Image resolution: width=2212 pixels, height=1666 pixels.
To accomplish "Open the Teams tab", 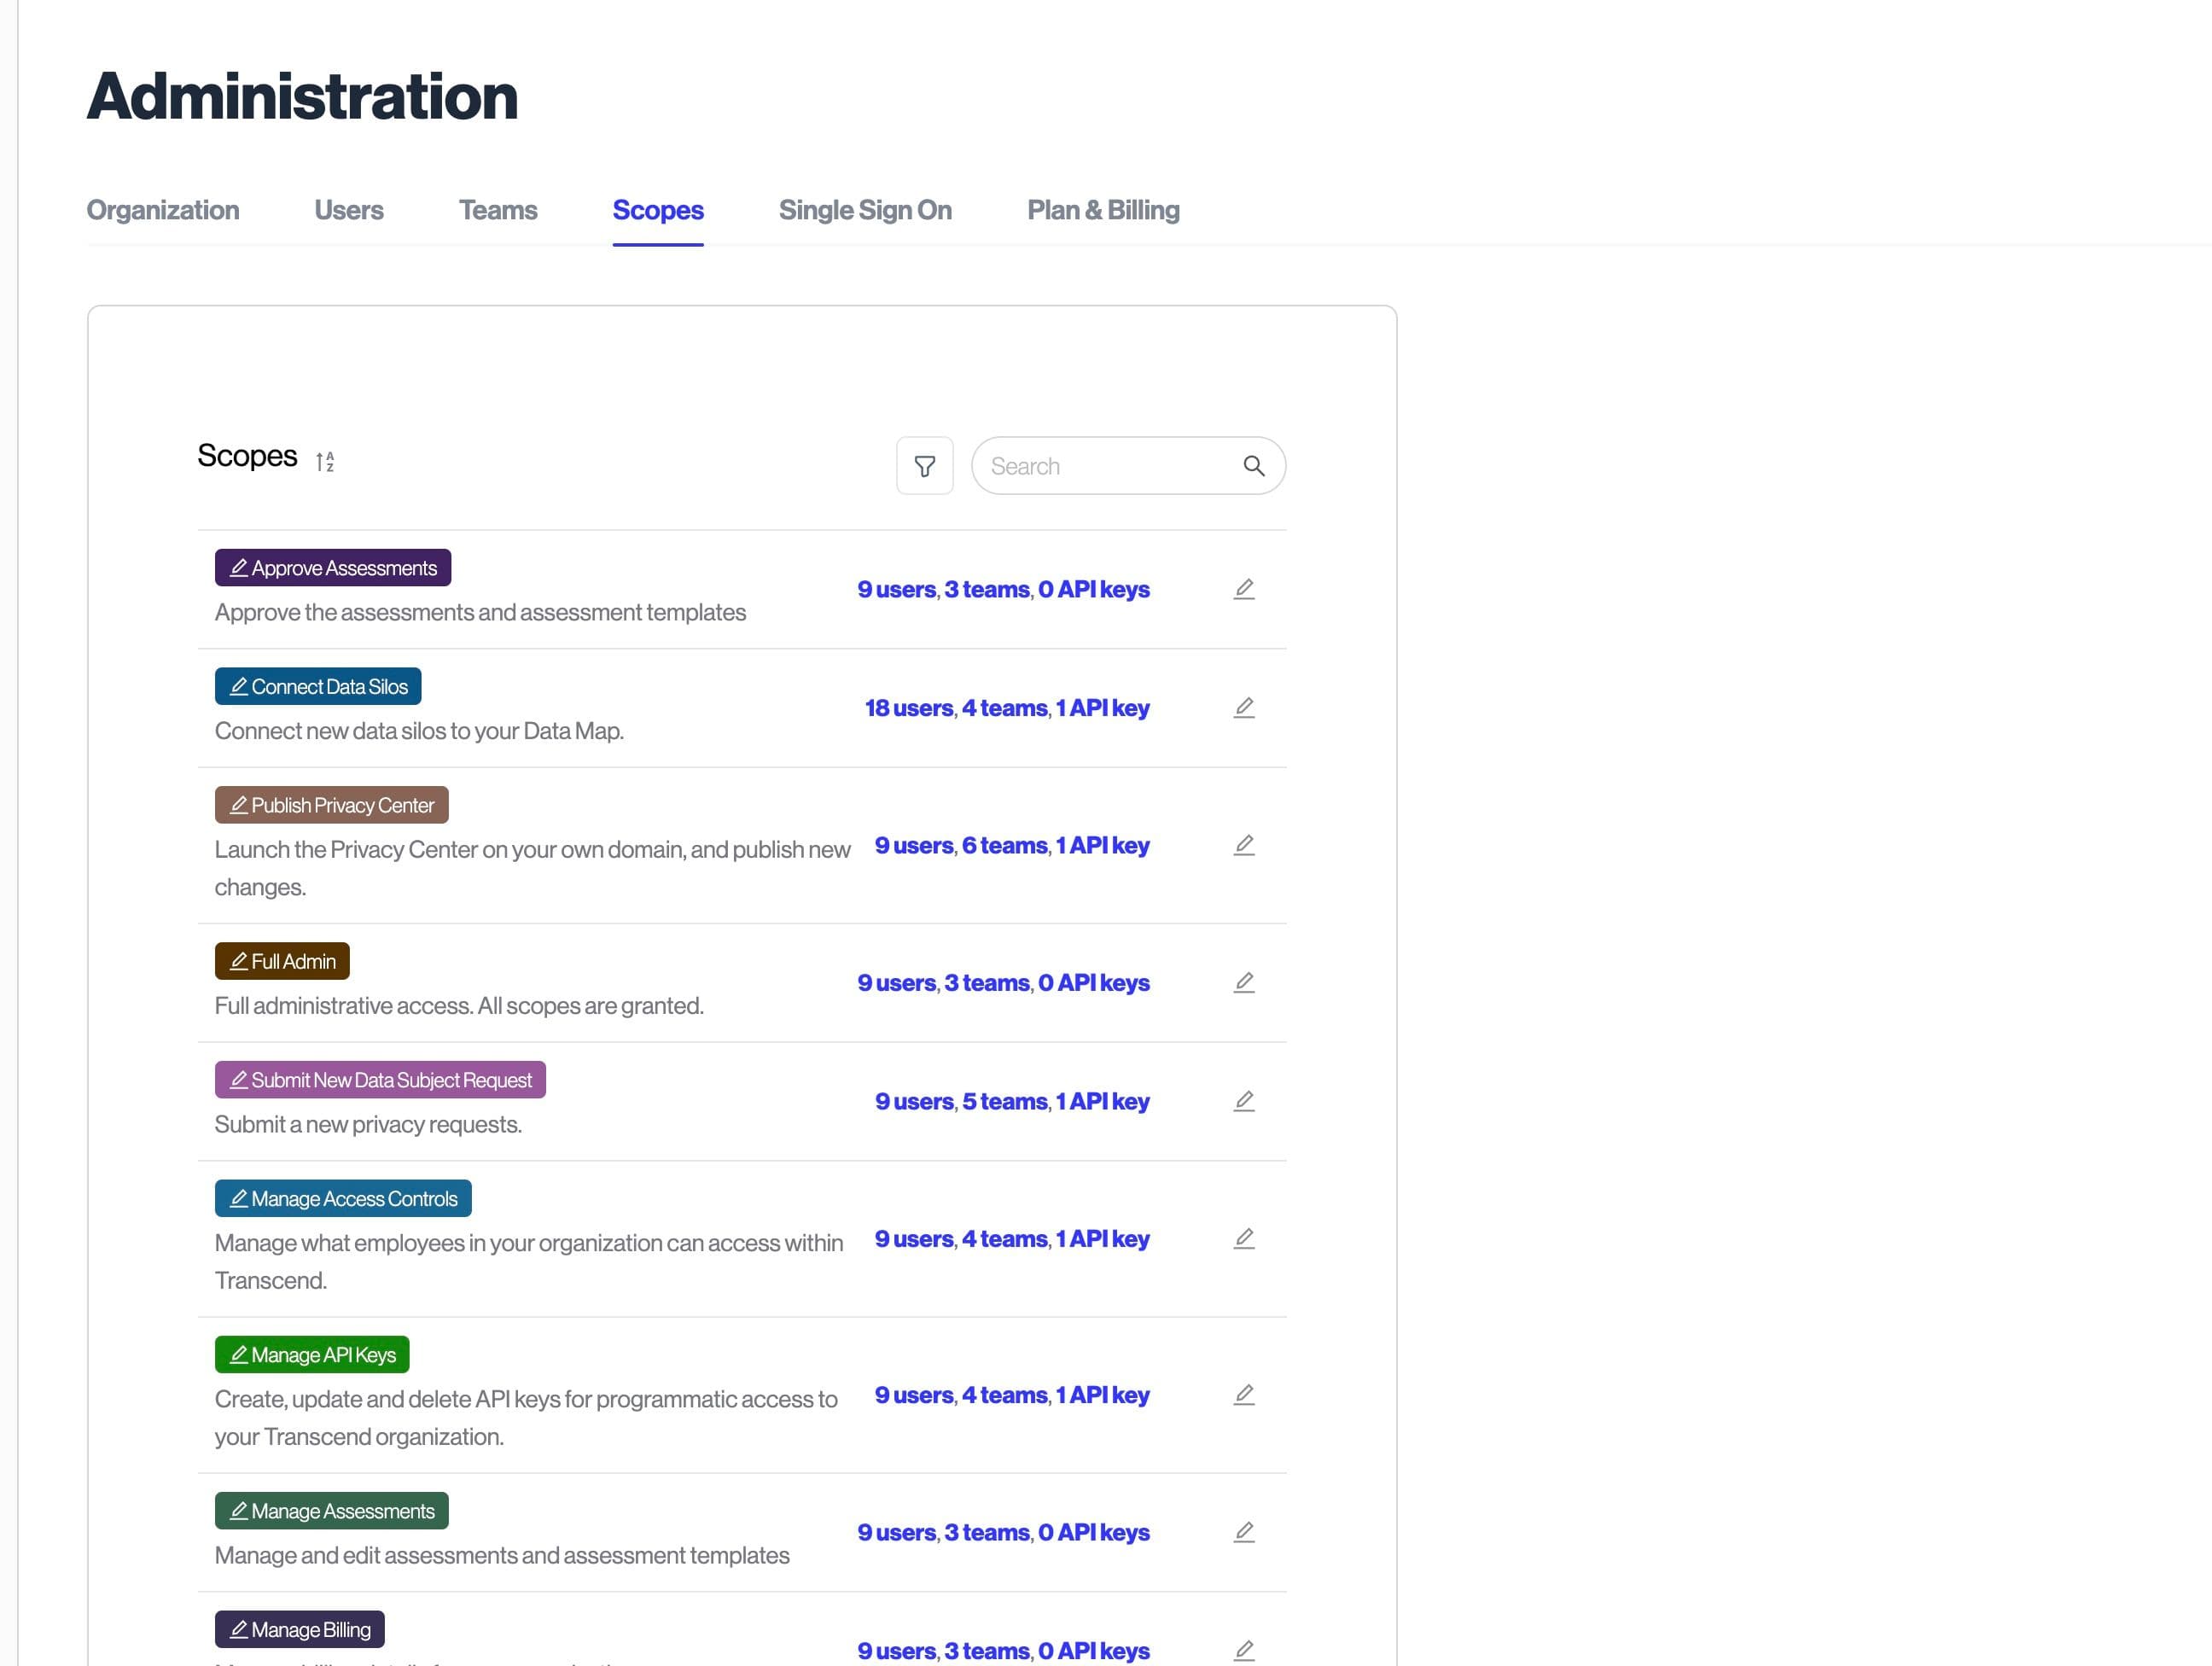I will 497,210.
